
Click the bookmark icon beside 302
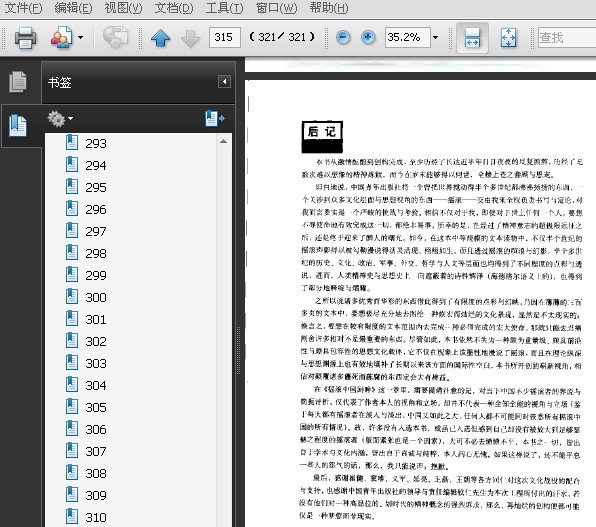point(72,341)
